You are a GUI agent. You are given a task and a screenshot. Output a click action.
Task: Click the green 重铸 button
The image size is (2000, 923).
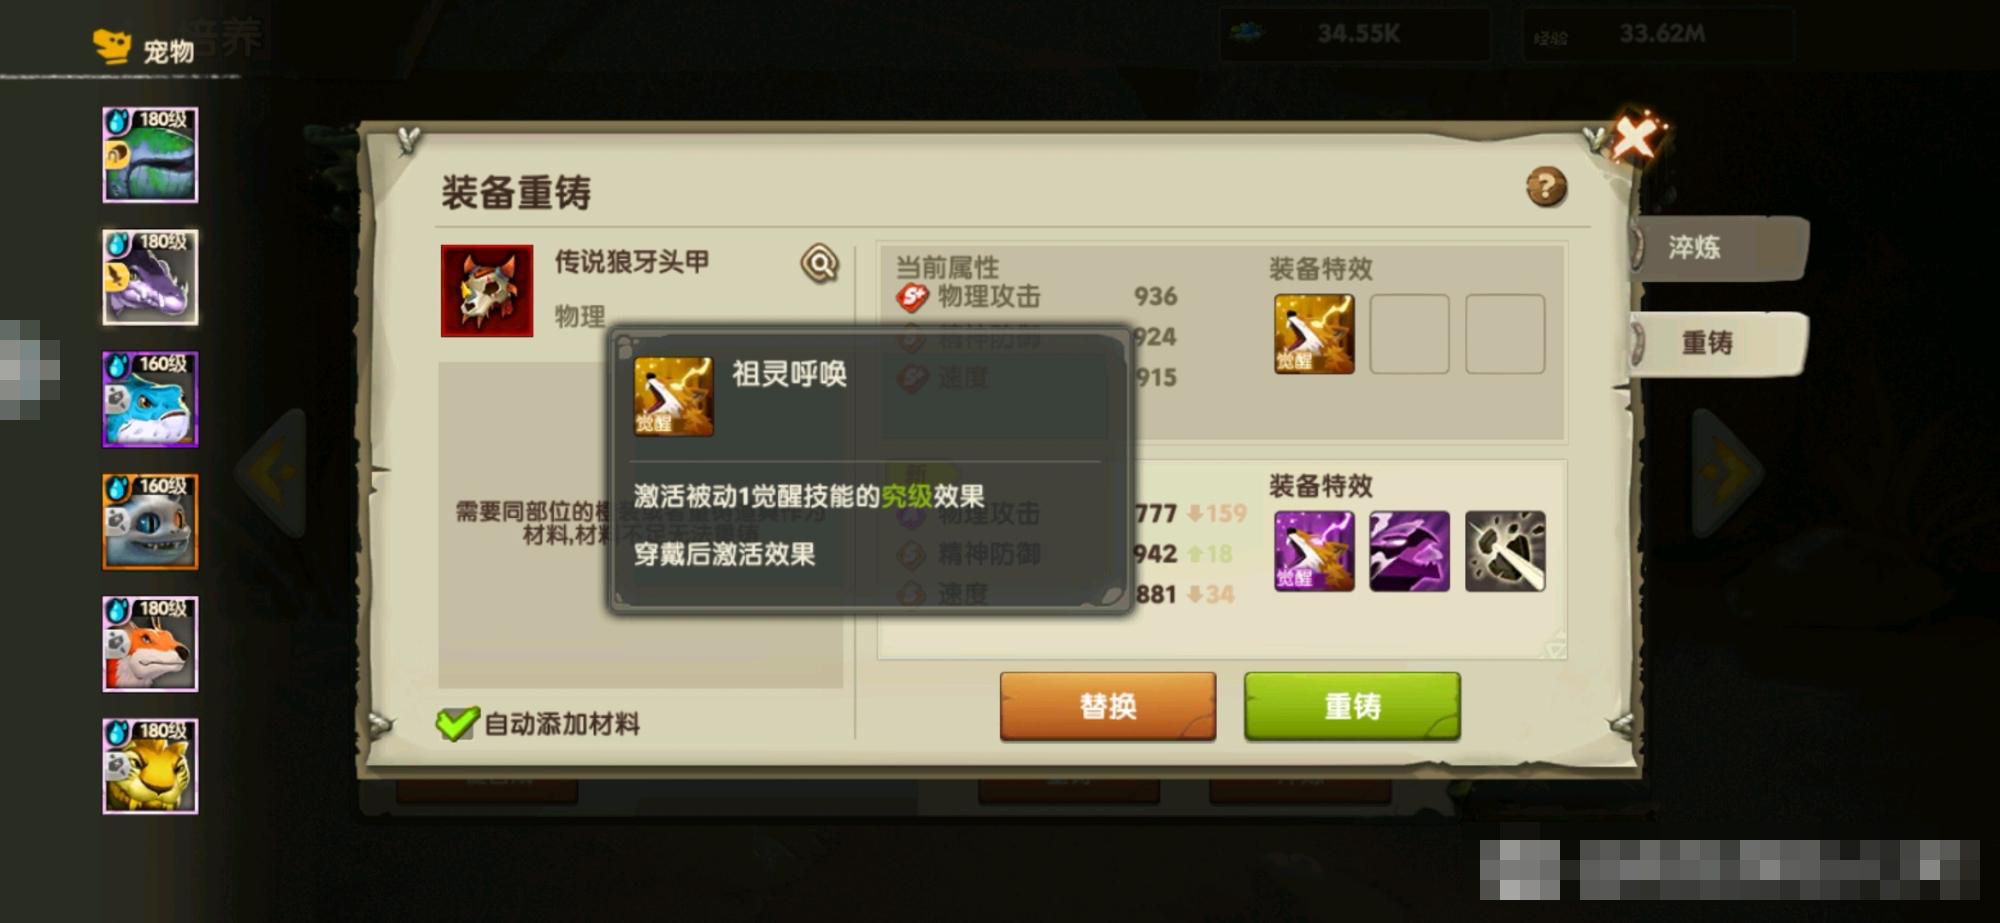(1352, 706)
